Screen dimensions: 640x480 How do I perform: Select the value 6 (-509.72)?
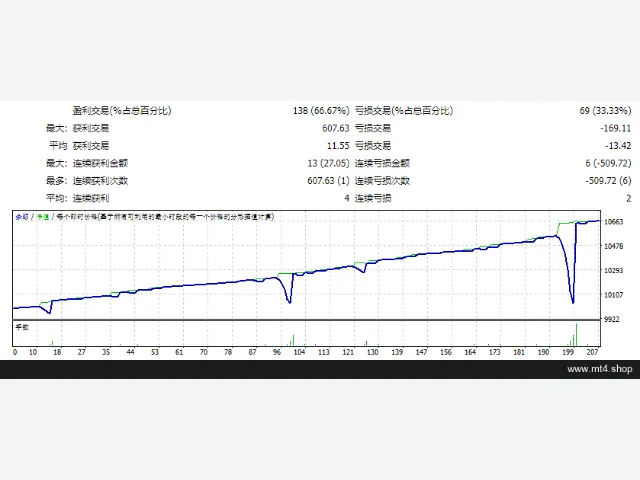(608, 163)
